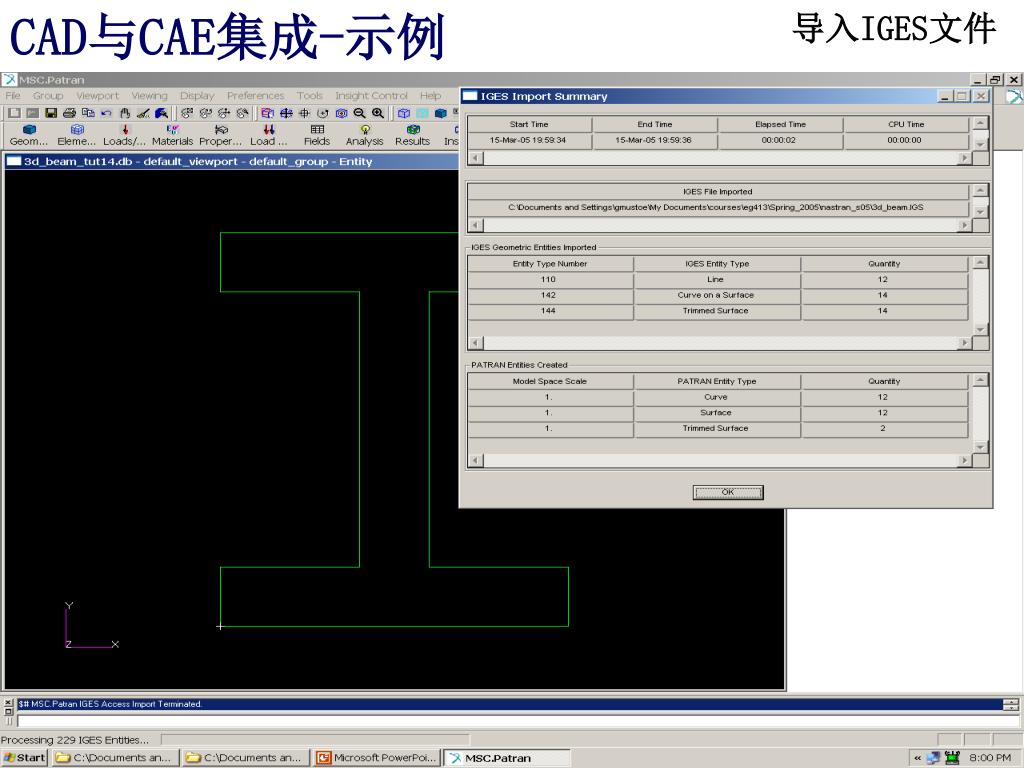Open the Loads/BCs application
This screenshot has width=1024, height=768.
125,135
